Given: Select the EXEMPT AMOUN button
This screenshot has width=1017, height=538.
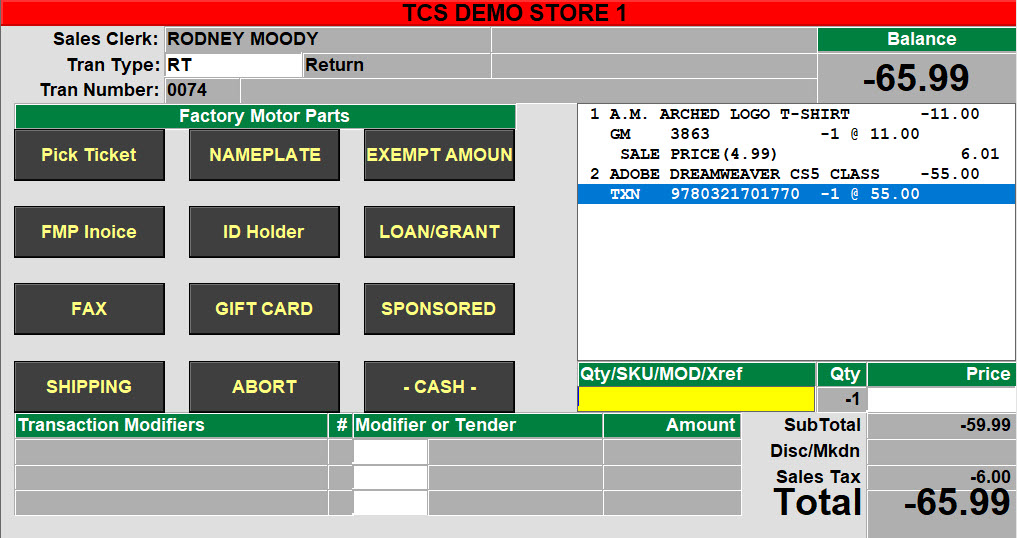Looking at the screenshot, I should (x=439, y=155).
